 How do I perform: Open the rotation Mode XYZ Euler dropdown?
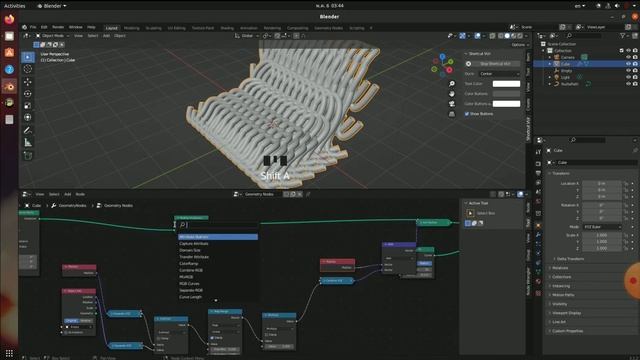coord(602,227)
